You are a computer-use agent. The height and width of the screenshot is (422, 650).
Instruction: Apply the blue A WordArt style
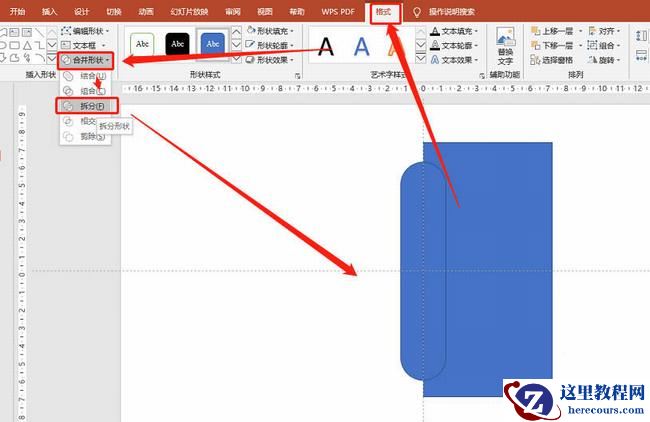coord(361,46)
